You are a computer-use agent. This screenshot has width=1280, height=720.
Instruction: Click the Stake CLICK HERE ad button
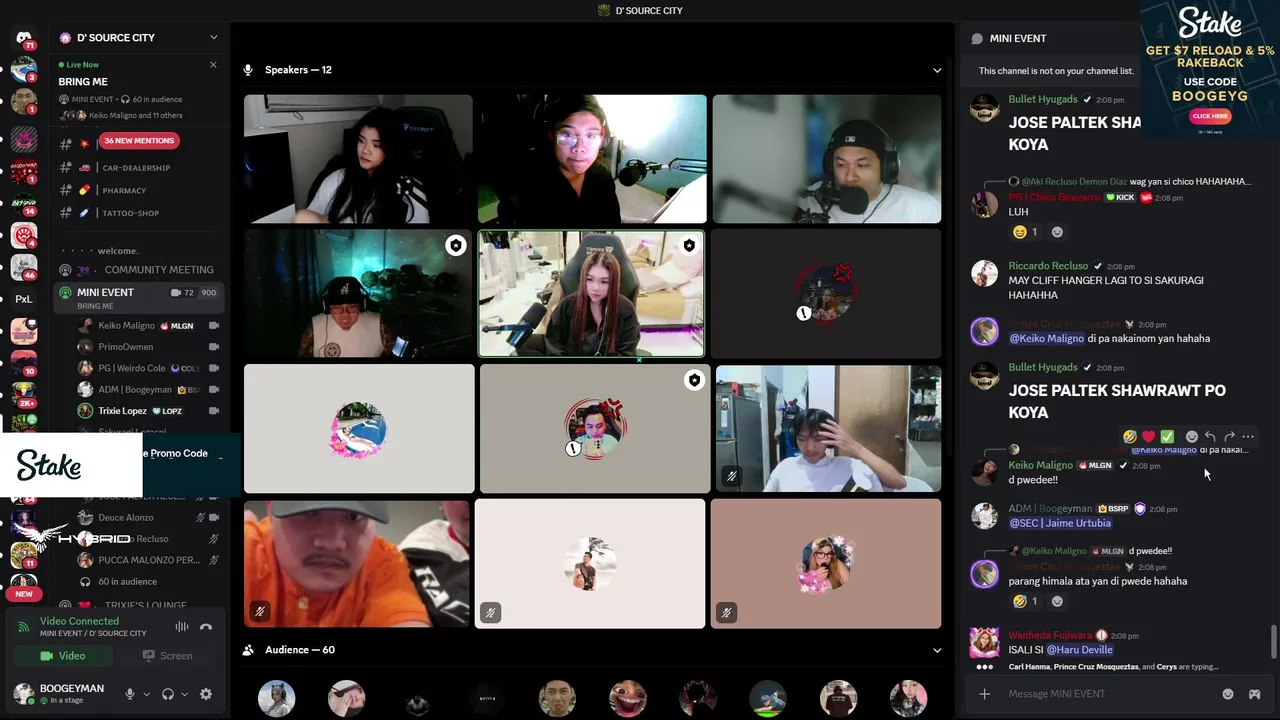1209,116
